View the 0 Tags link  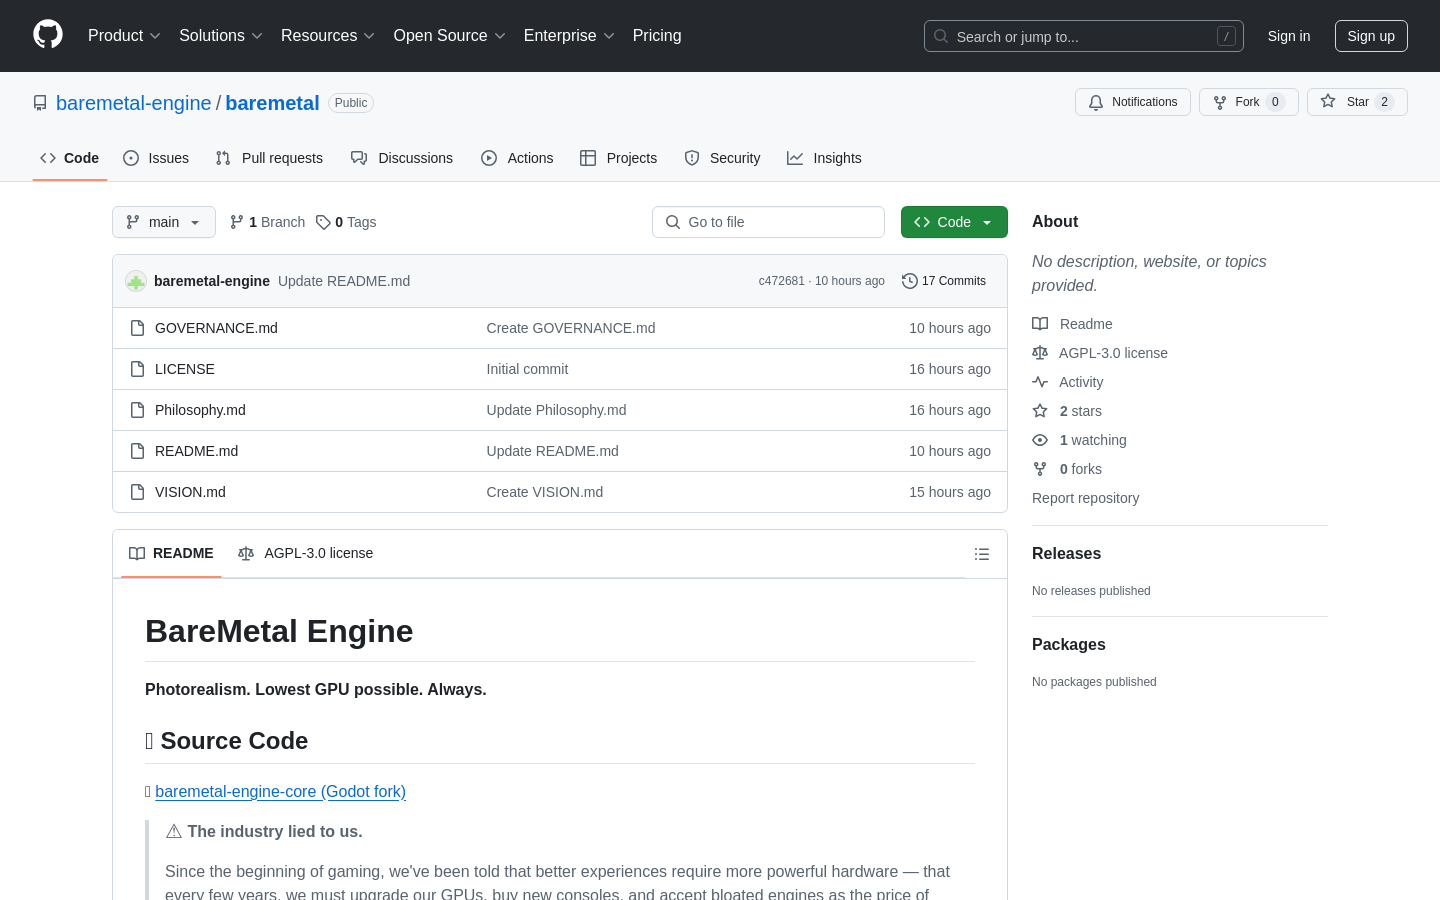pyautogui.click(x=346, y=222)
